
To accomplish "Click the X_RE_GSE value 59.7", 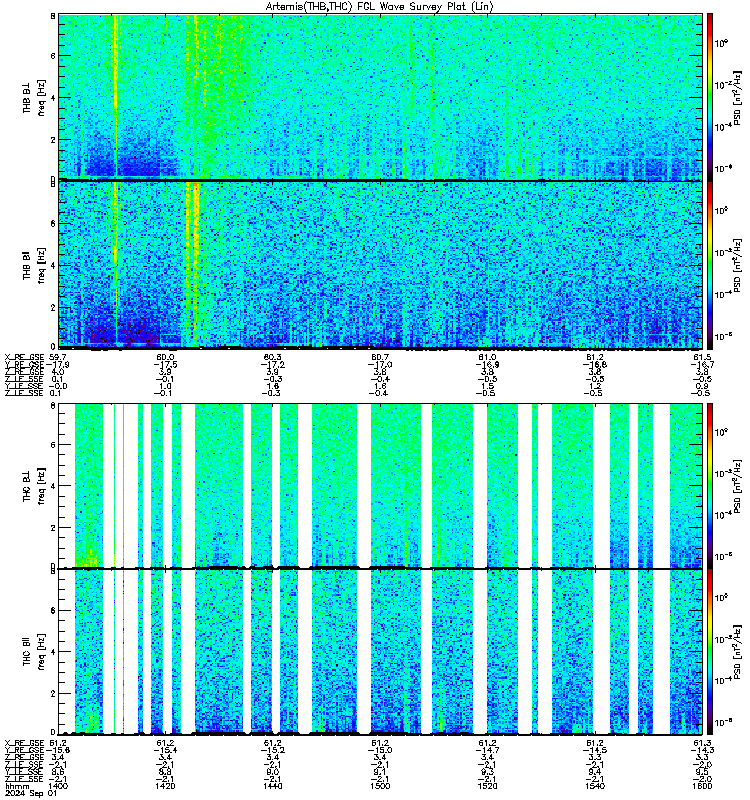I will pos(58,357).
